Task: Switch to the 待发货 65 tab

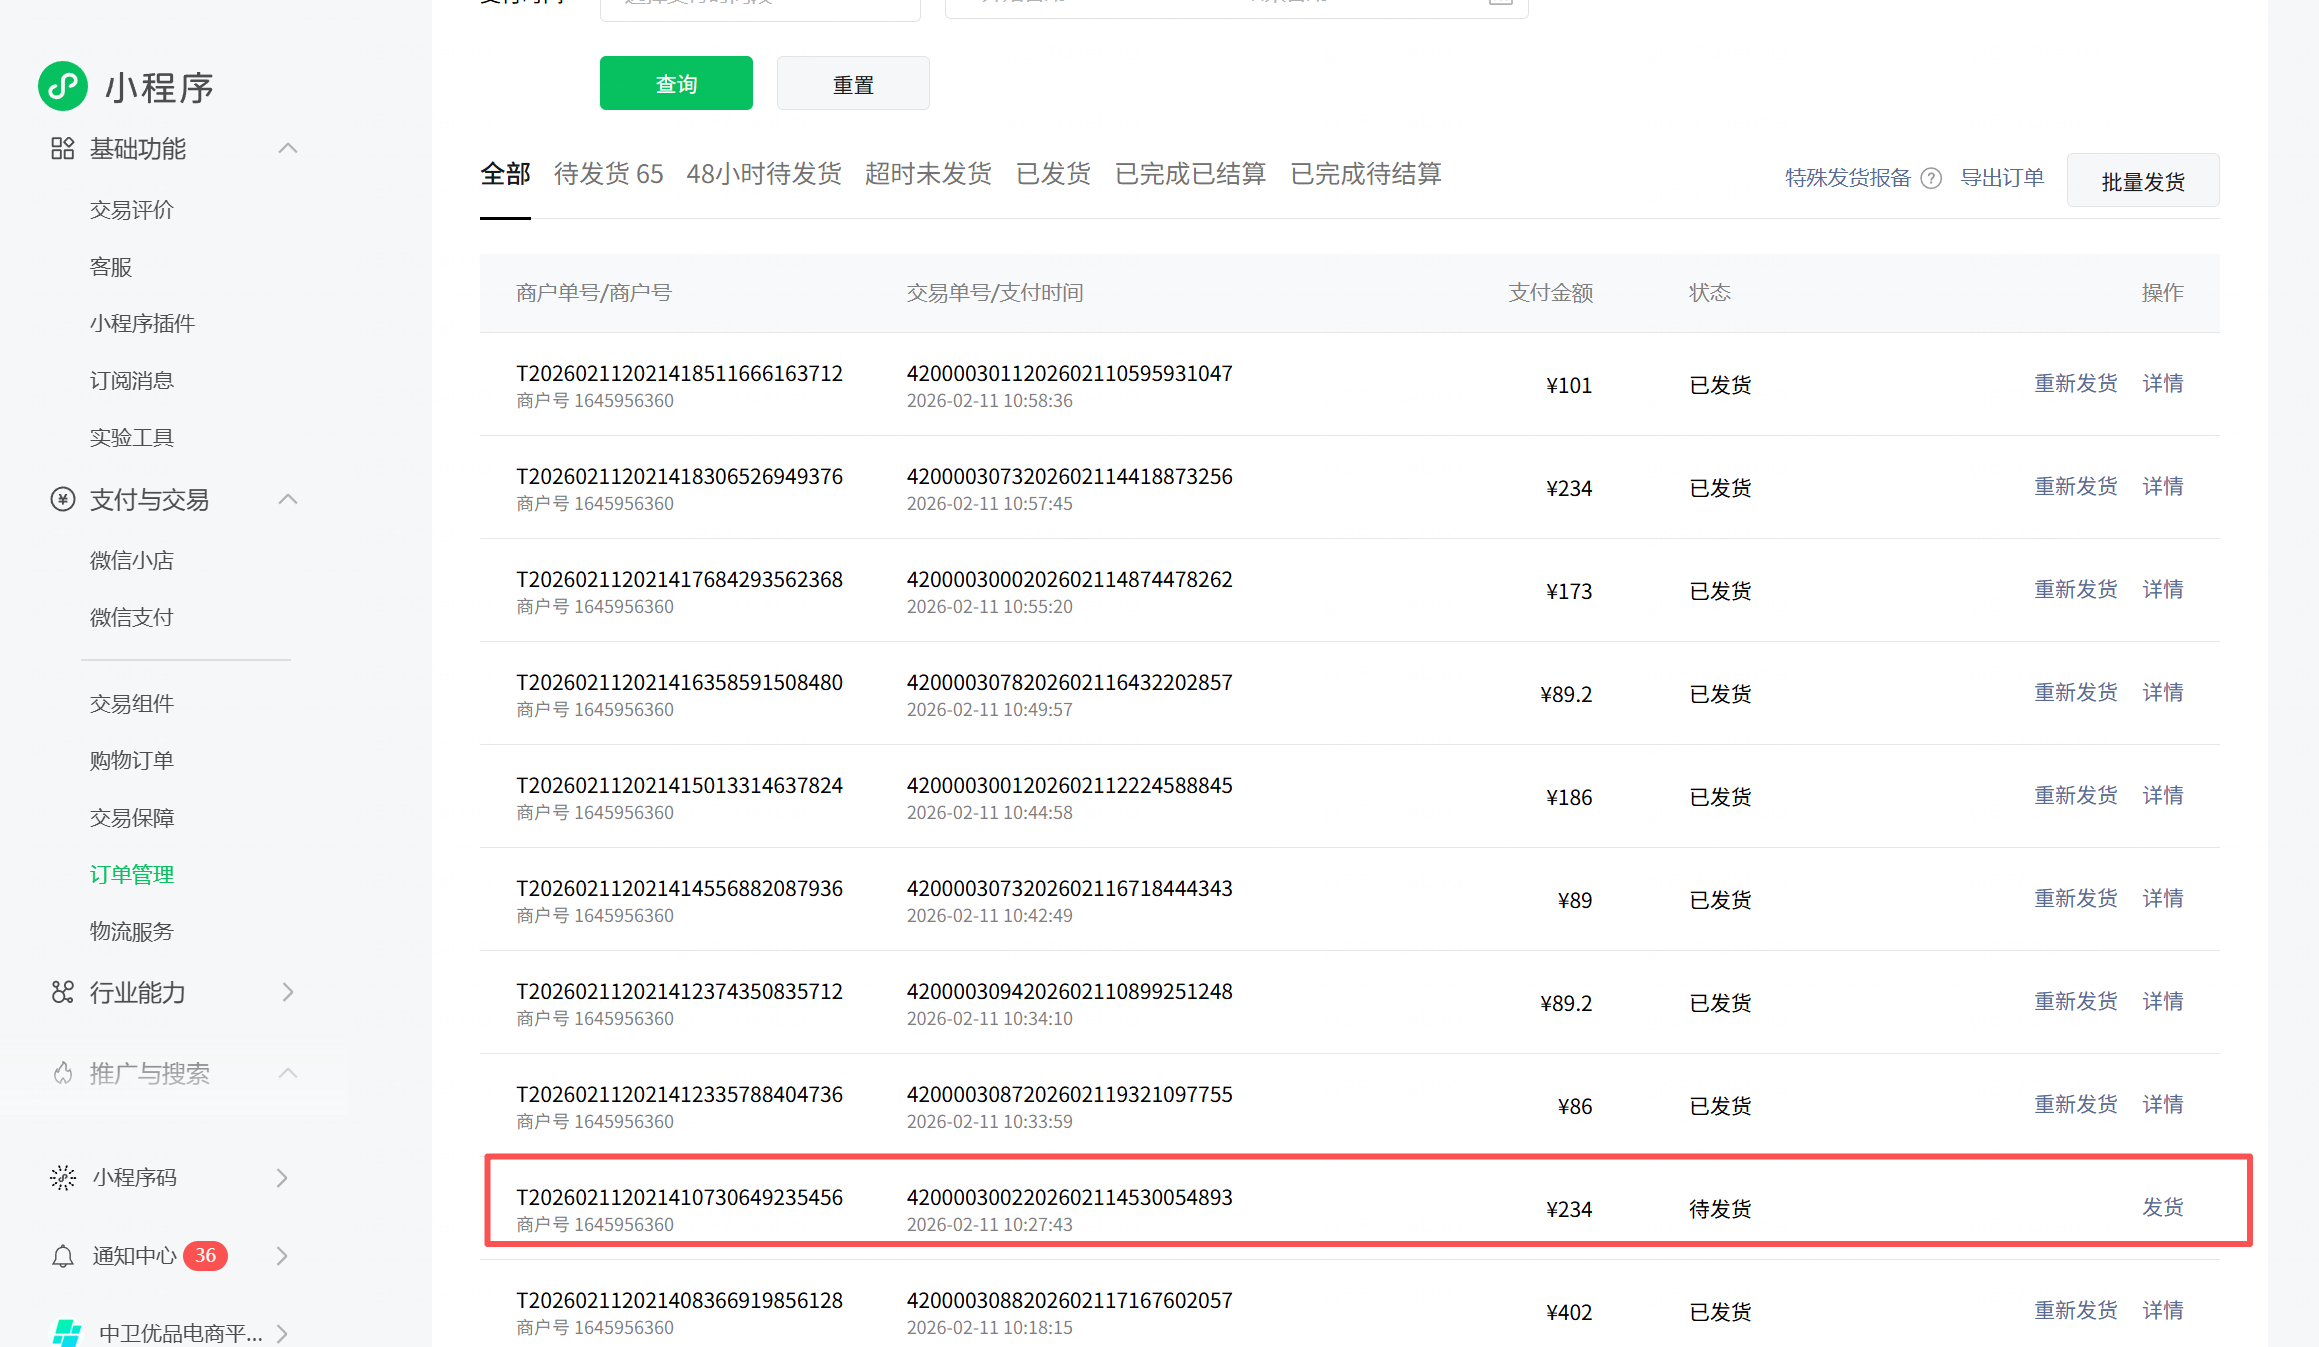Action: pyautogui.click(x=608, y=174)
